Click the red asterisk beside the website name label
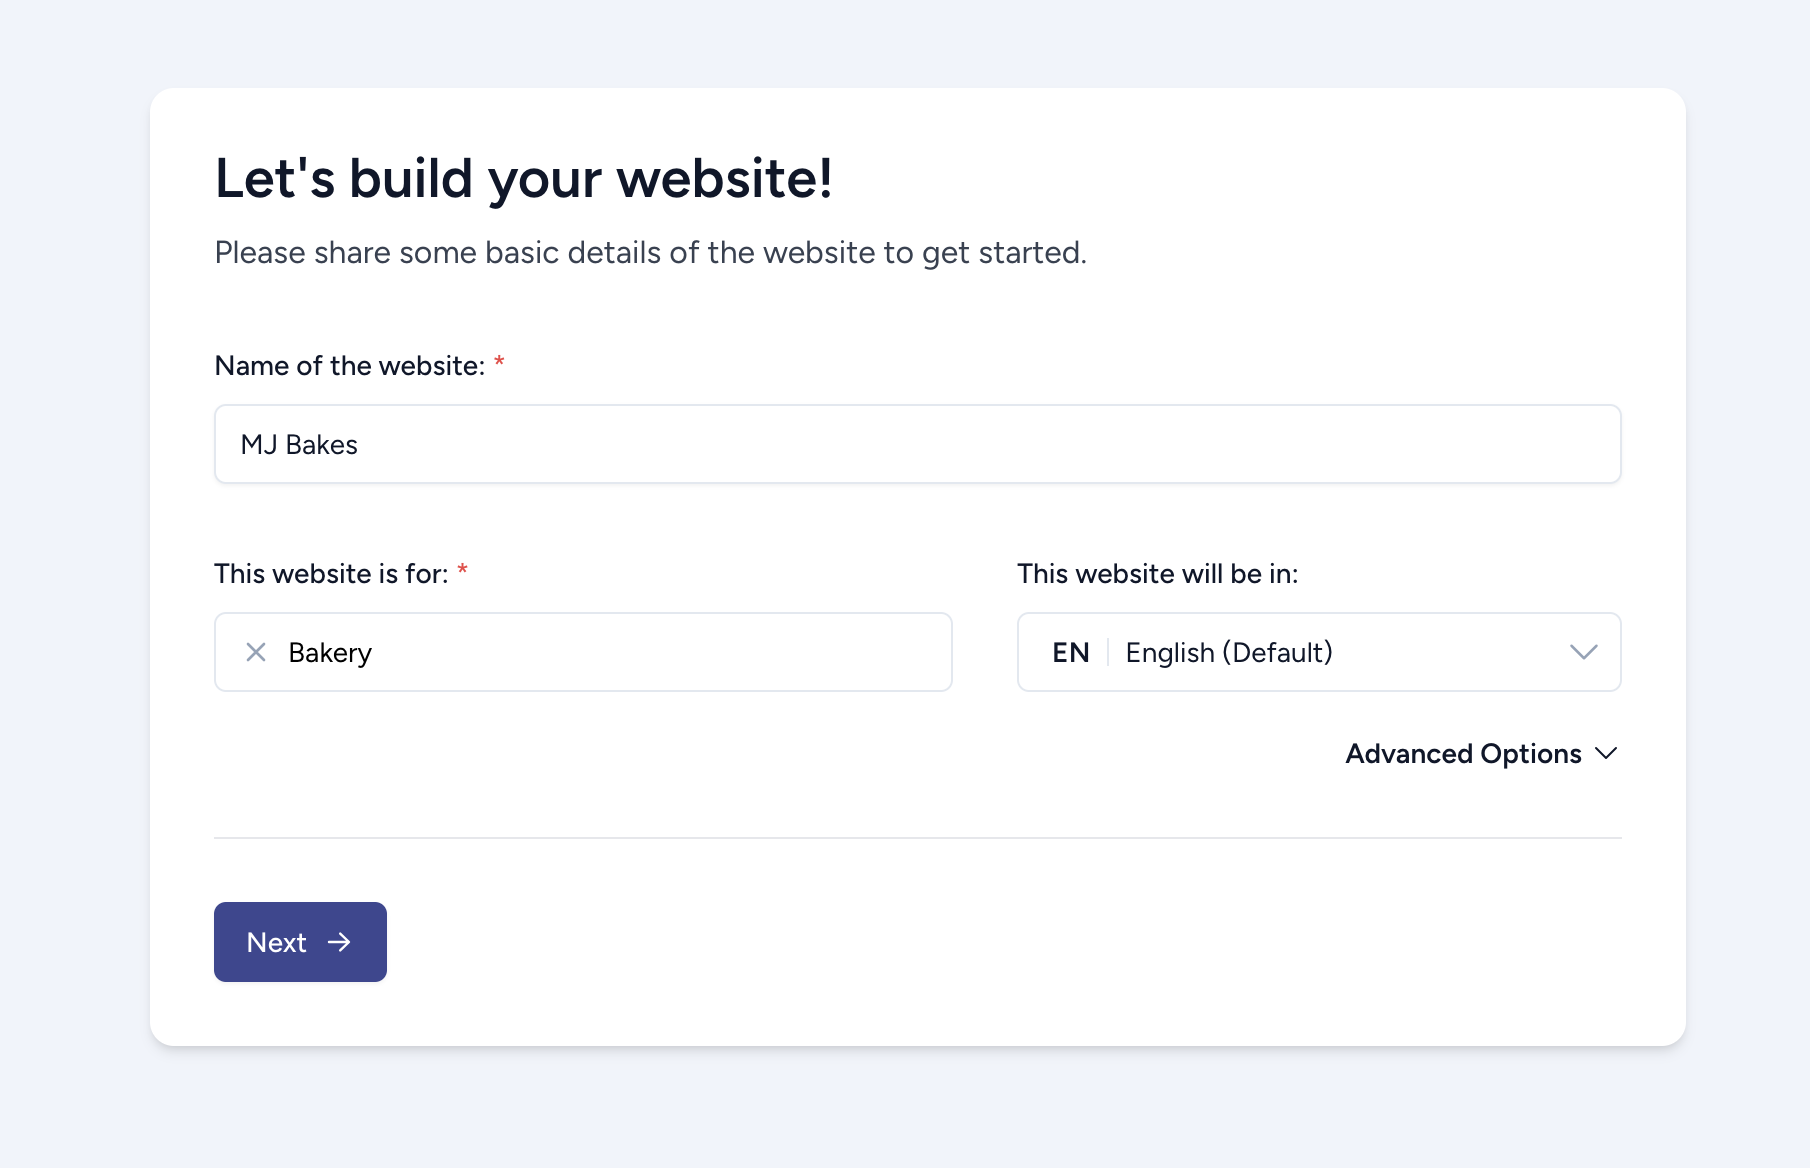 click(499, 363)
